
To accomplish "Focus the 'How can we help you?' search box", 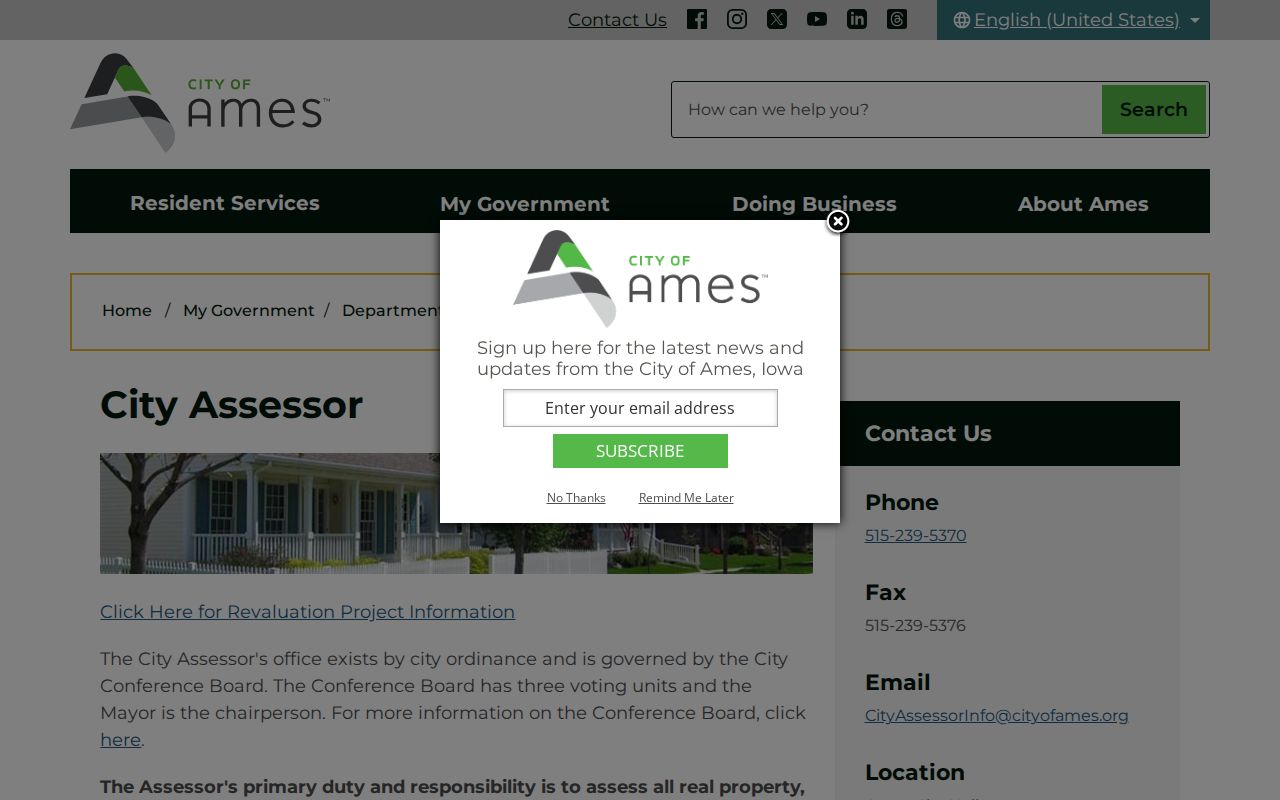I will [x=887, y=109].
